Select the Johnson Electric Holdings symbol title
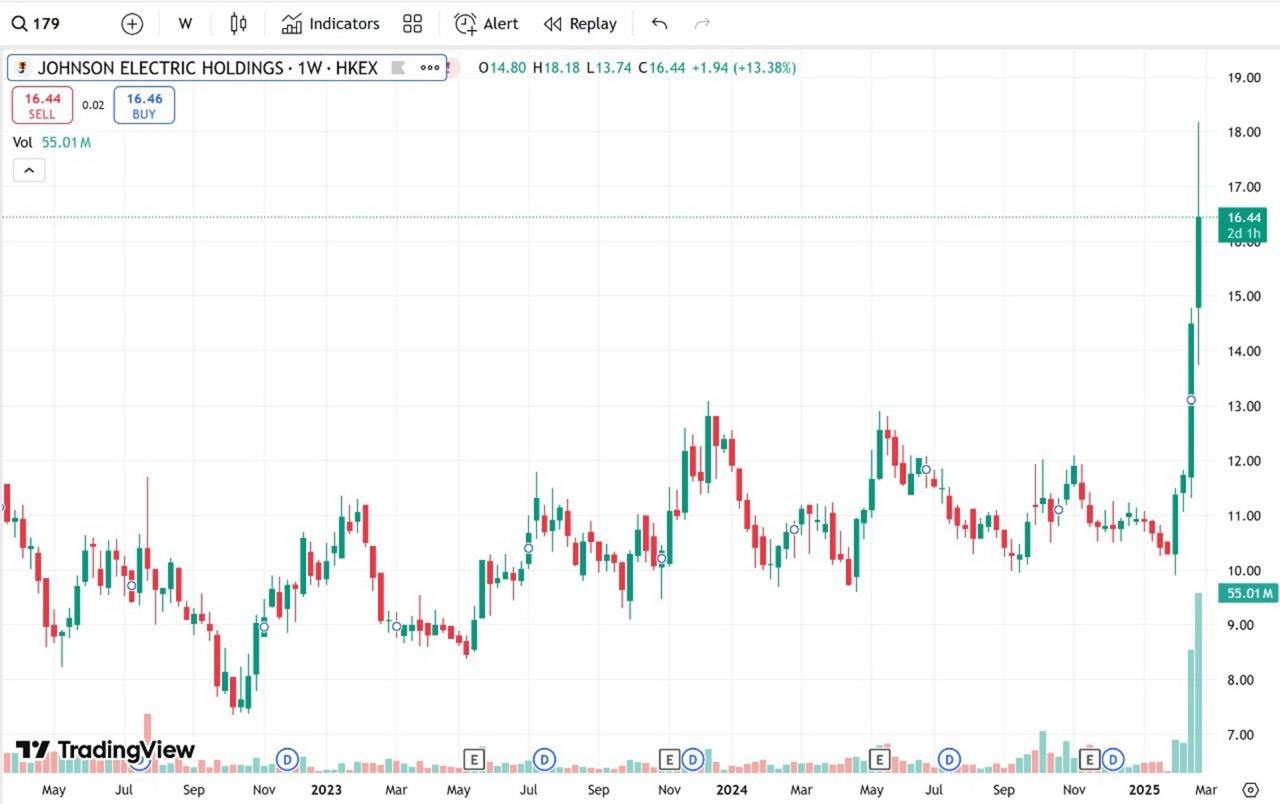 click(207, 68)
